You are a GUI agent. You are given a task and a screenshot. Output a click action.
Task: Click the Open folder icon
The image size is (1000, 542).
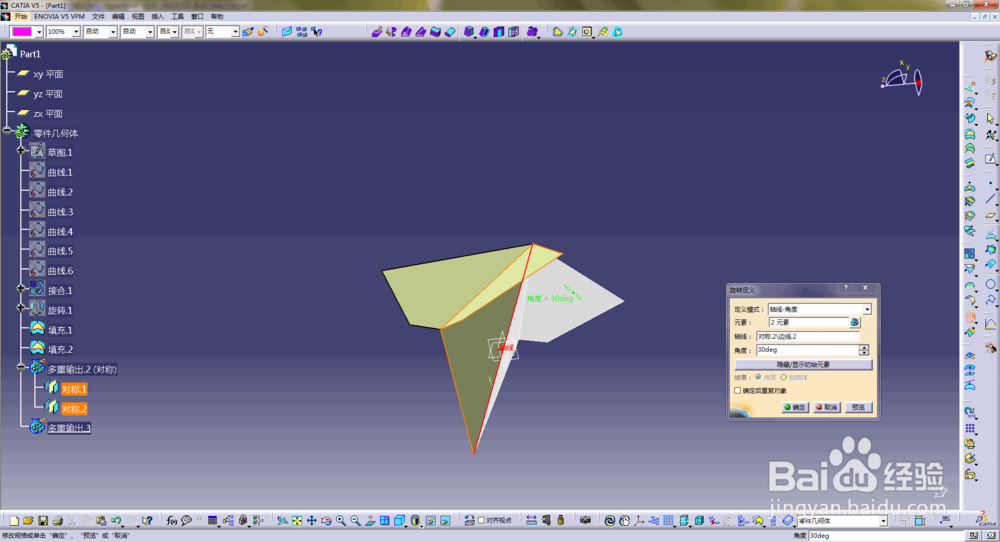tap(28, 521)
